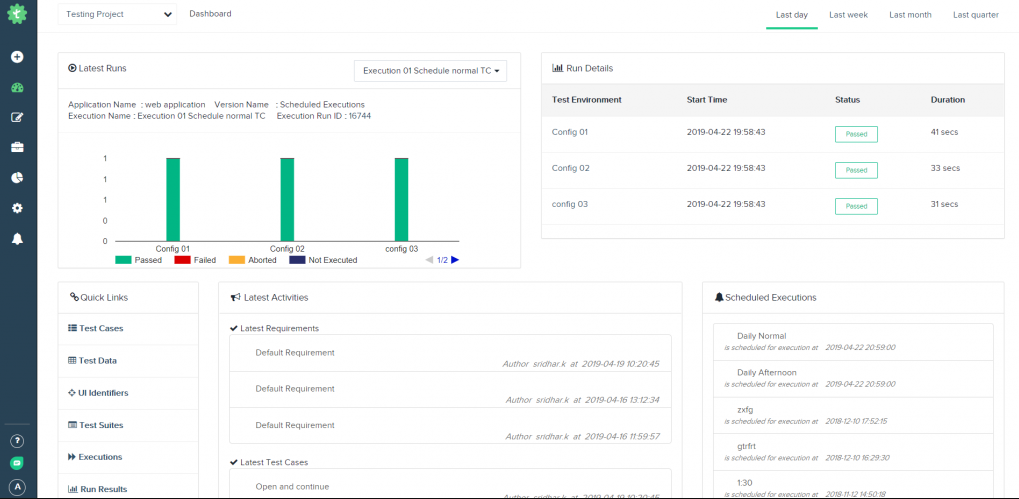Open the Daily Normal scheduled execution
This screenshot has height=499, width=1019.
point(853,342)
